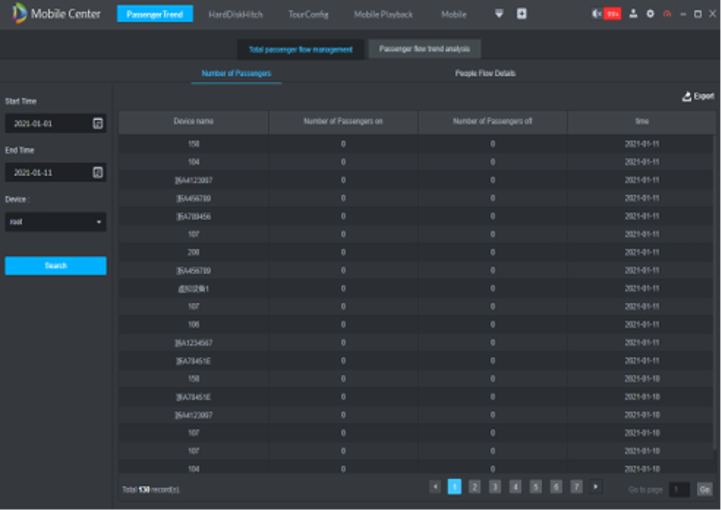This screenshot has height=510, width=721.
Task: Go to previous page arrow
Action: 435,486
